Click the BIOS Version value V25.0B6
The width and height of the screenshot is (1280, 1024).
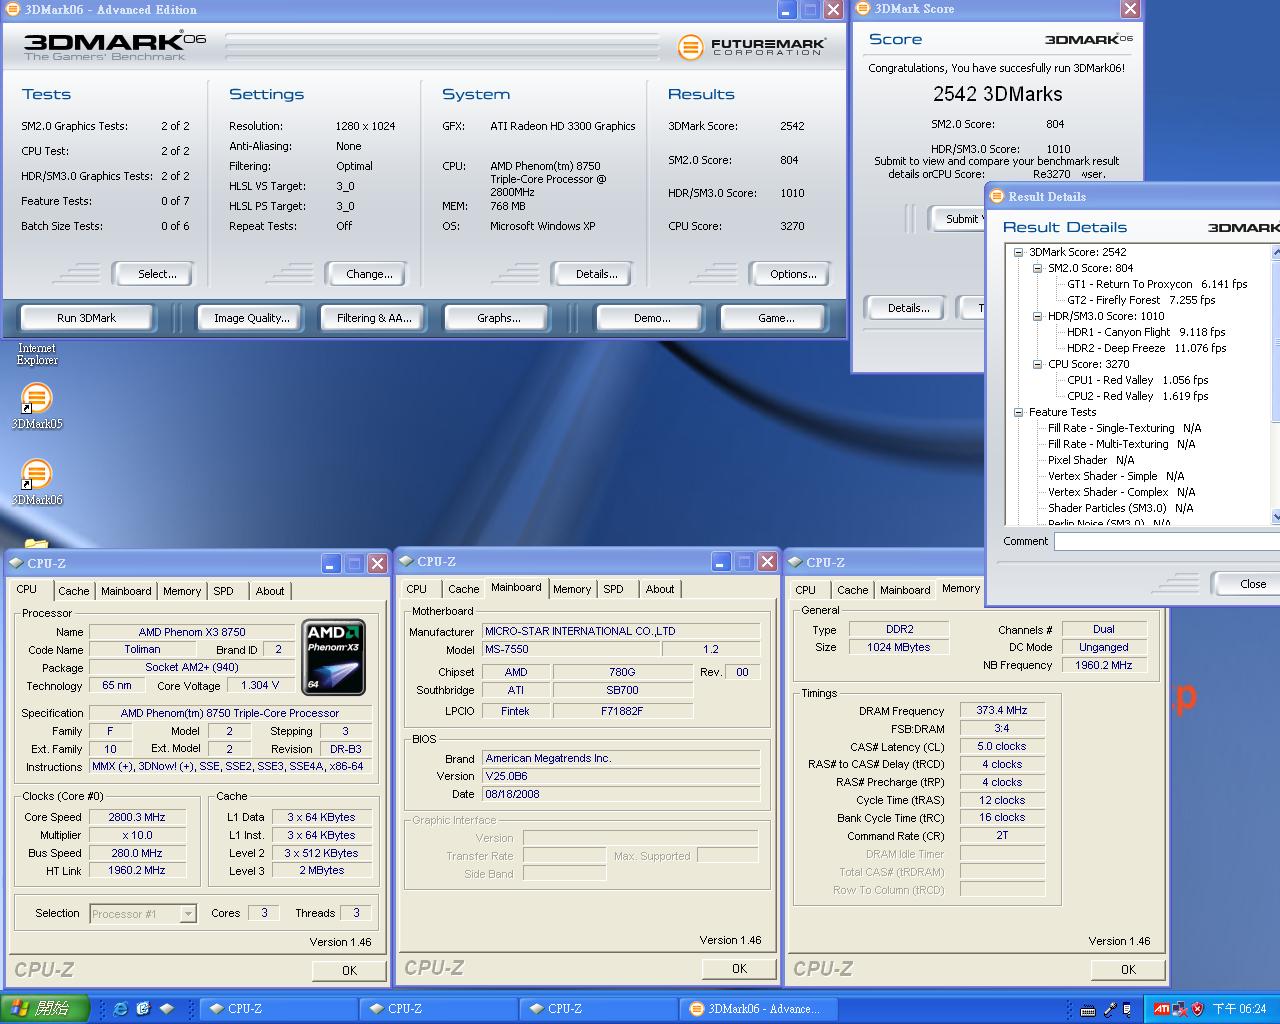point(621,776)
